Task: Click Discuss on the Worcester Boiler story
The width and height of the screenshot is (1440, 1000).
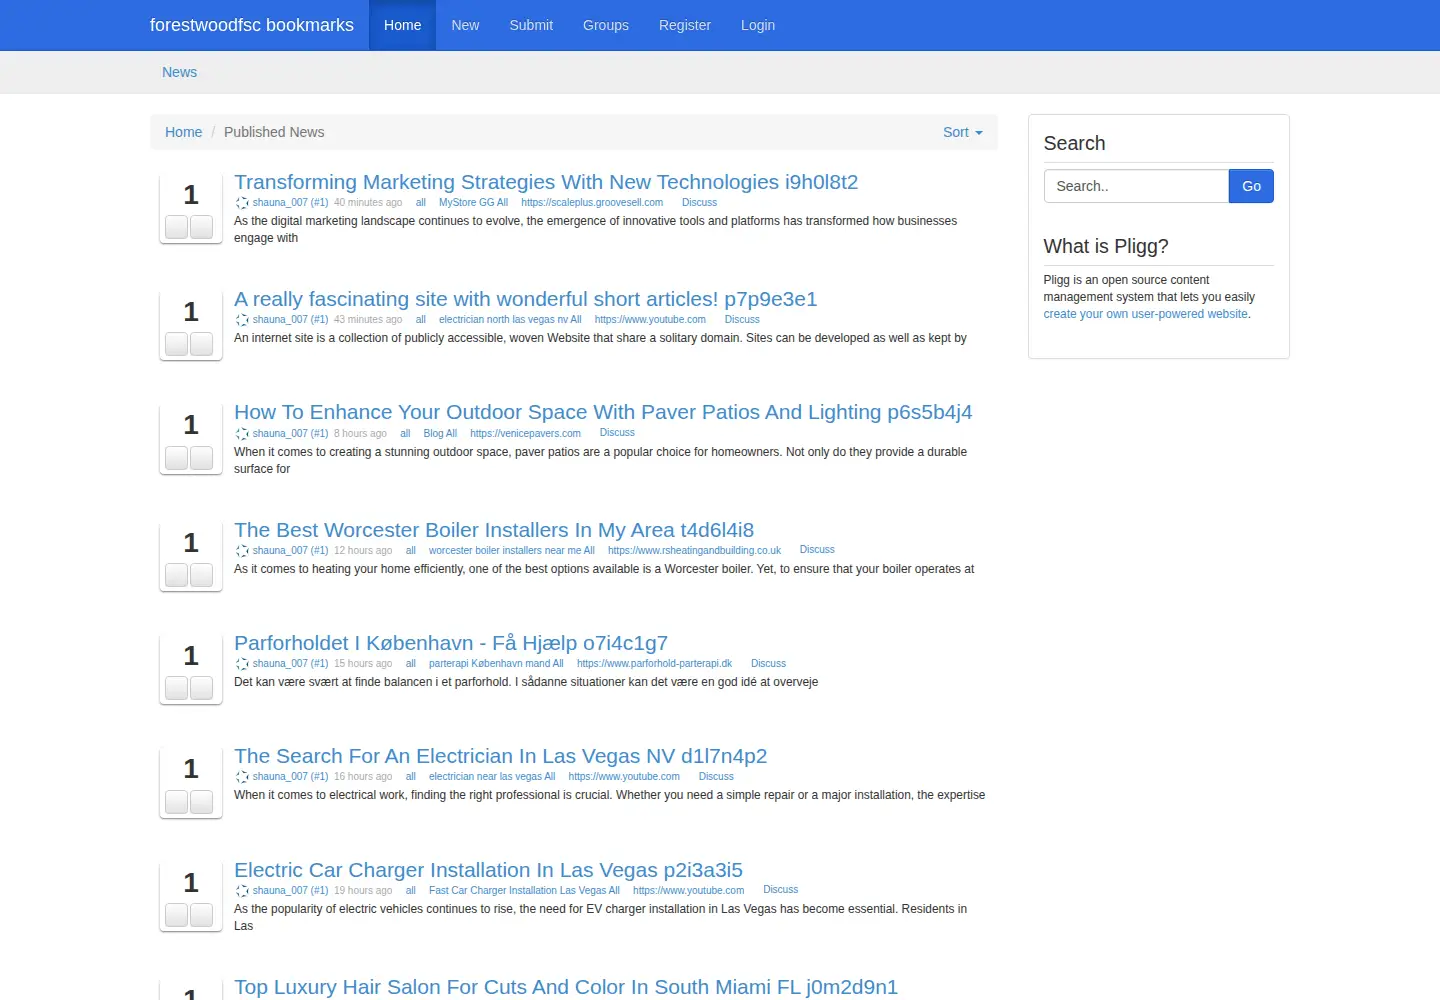Action: pyautogui.click(x=817, y=550)
